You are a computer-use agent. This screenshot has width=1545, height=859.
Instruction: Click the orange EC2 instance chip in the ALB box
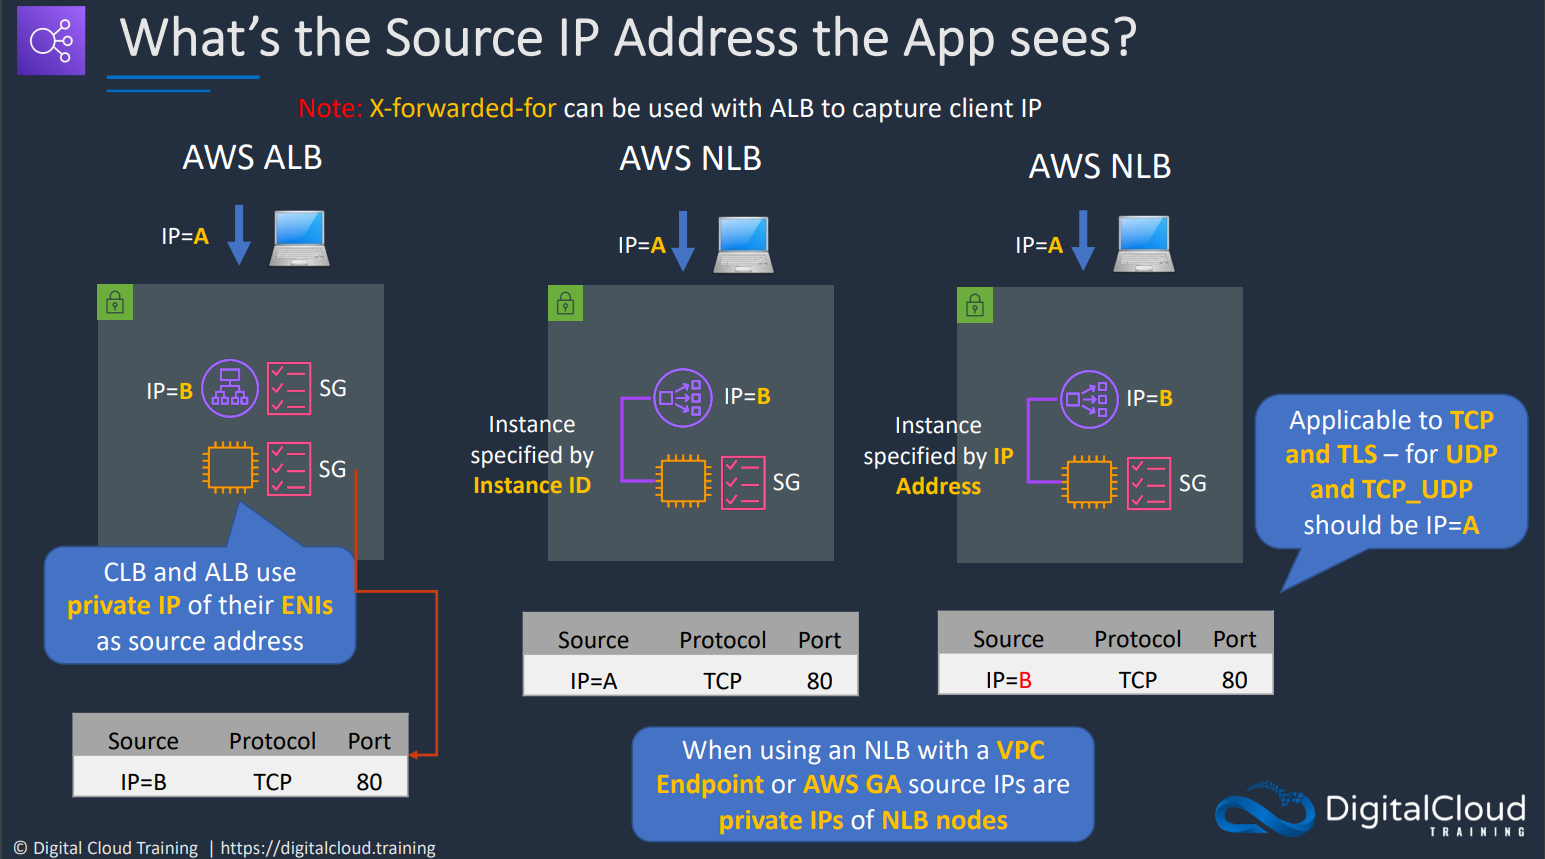click(230, 467)
